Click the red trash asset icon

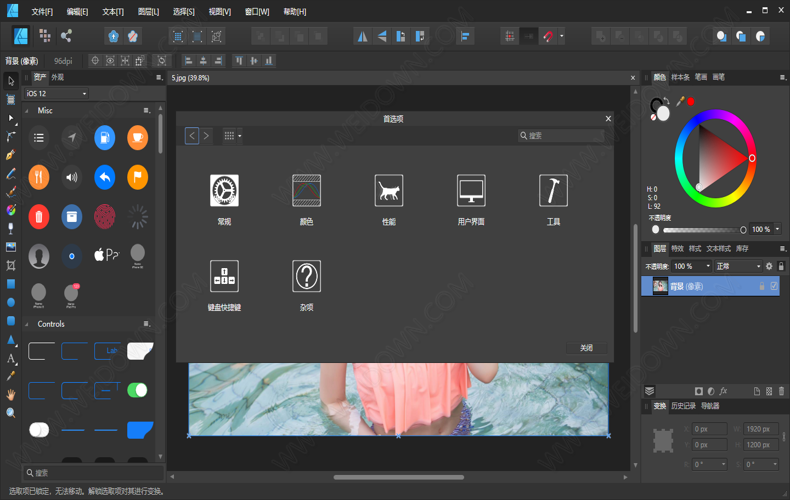click(39, 217)
